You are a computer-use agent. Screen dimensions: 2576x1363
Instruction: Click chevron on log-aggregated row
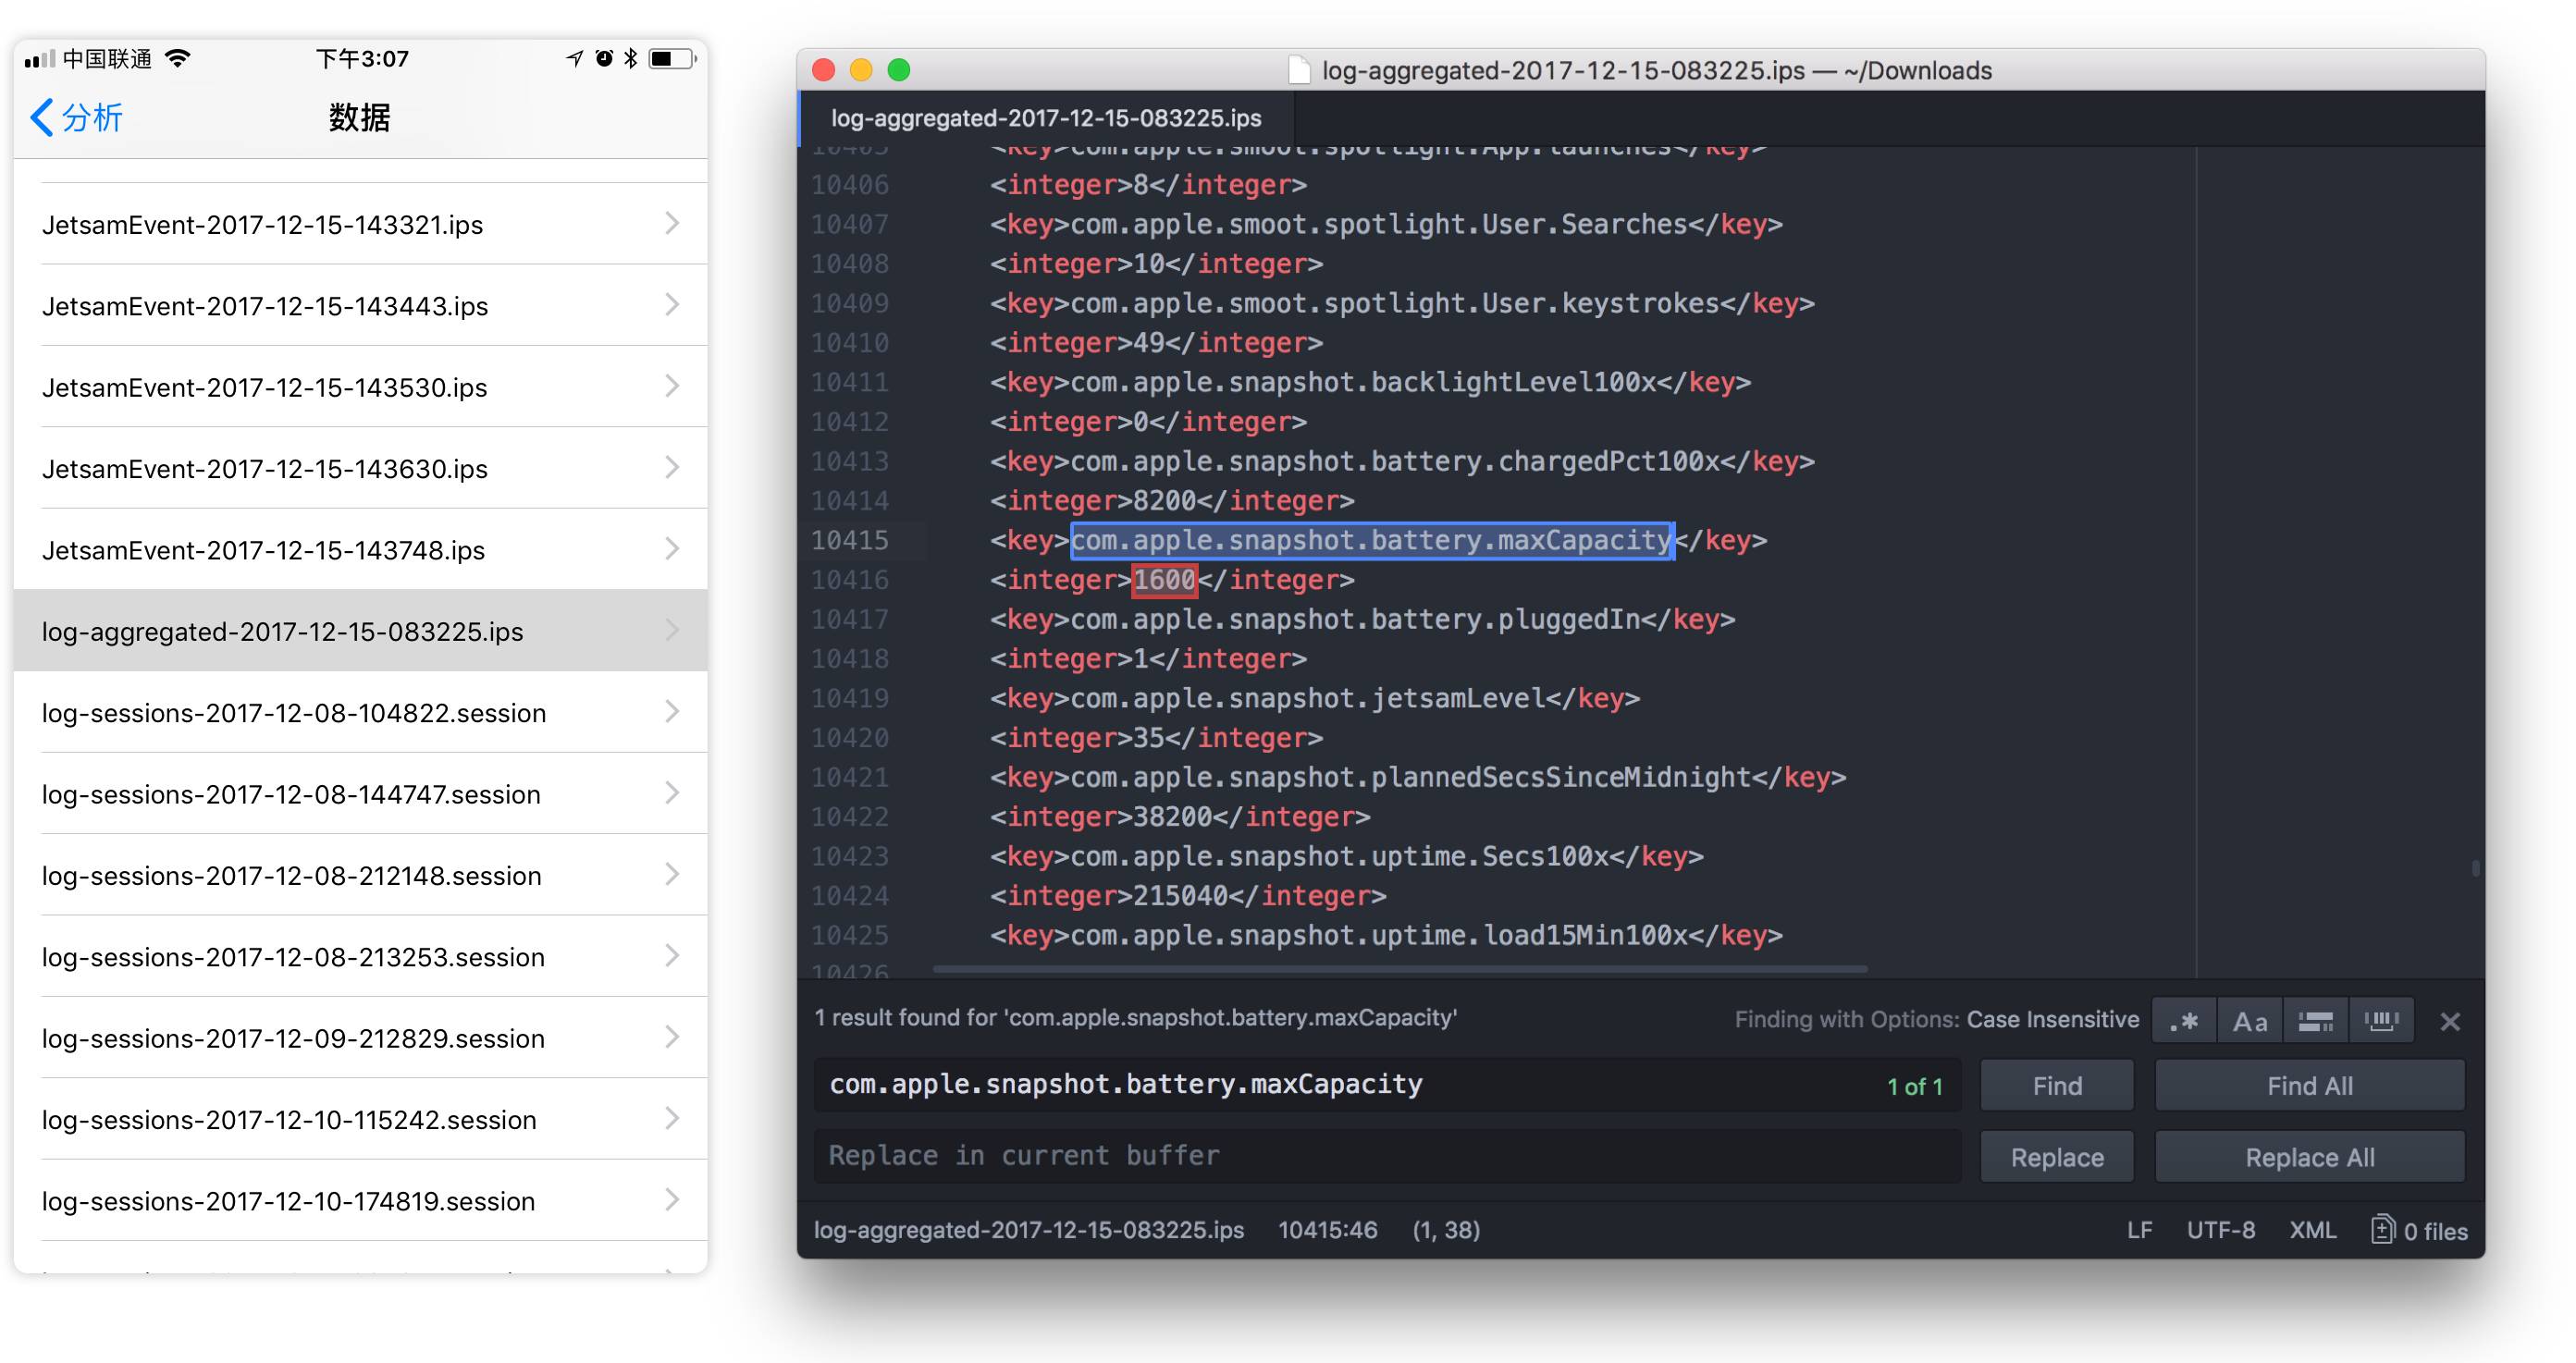click(x=672, y=630)
